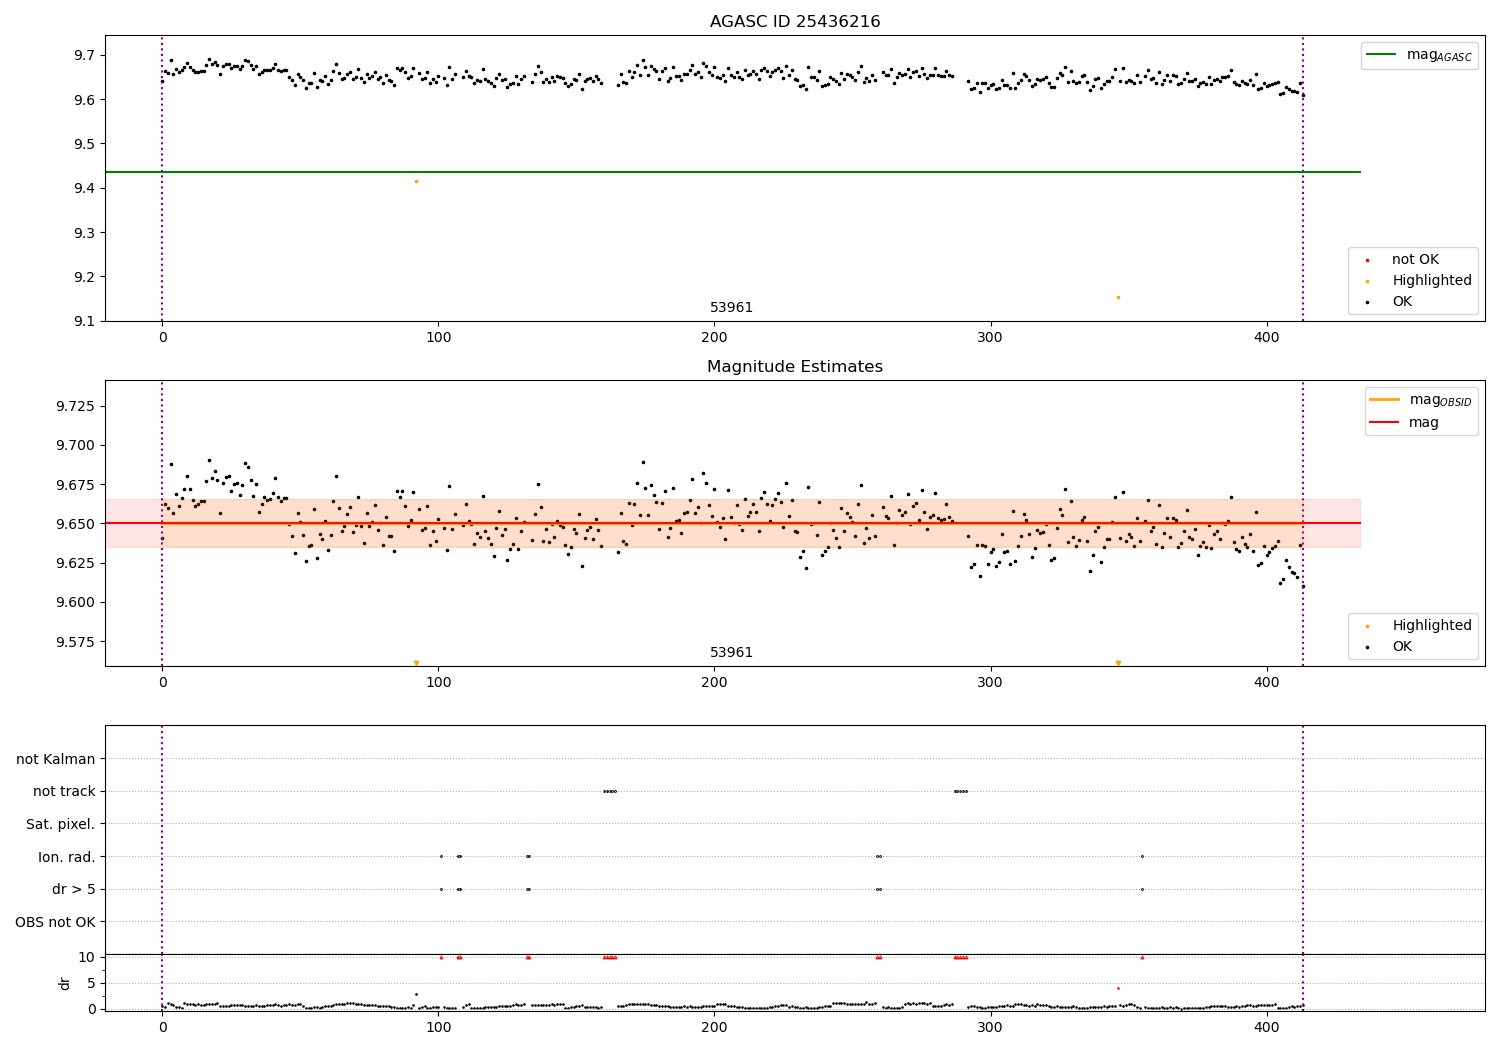Click the 9.7 y-axis tick label
Image resolution: width=1500 pixels, height=1050 pixels.
click(86, 55)
